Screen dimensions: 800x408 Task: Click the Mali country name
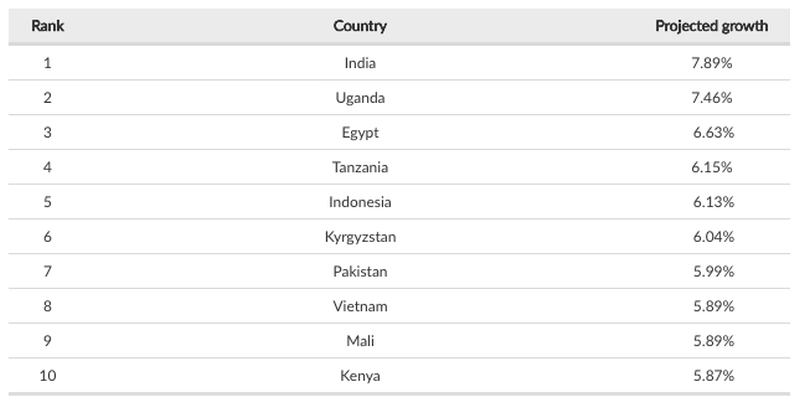coord(360,341)
